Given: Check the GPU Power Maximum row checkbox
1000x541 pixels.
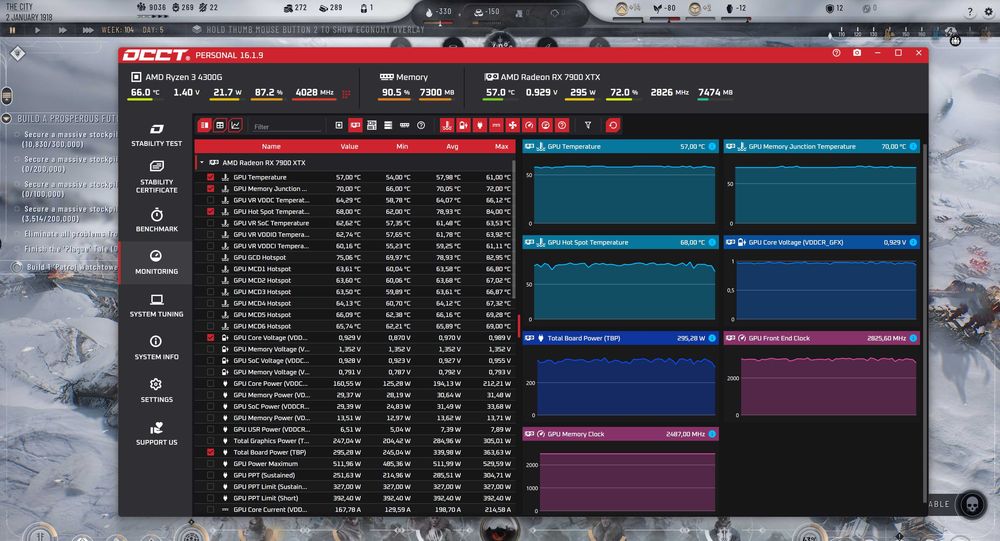Looking at the screenshot, I should pyautogui.click(x=210, y=464).
